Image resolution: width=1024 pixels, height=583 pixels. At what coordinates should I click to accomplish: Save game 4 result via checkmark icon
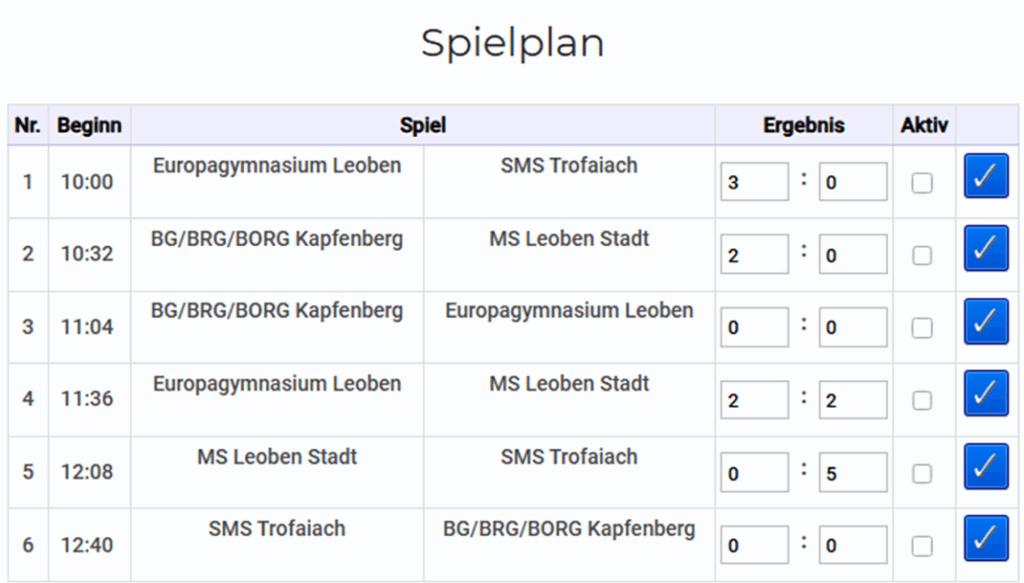point(985,393)
